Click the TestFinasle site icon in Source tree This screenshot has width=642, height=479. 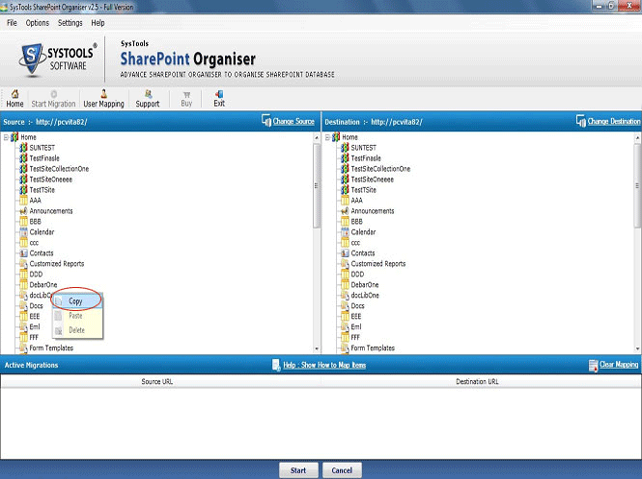tap(24, 158)
